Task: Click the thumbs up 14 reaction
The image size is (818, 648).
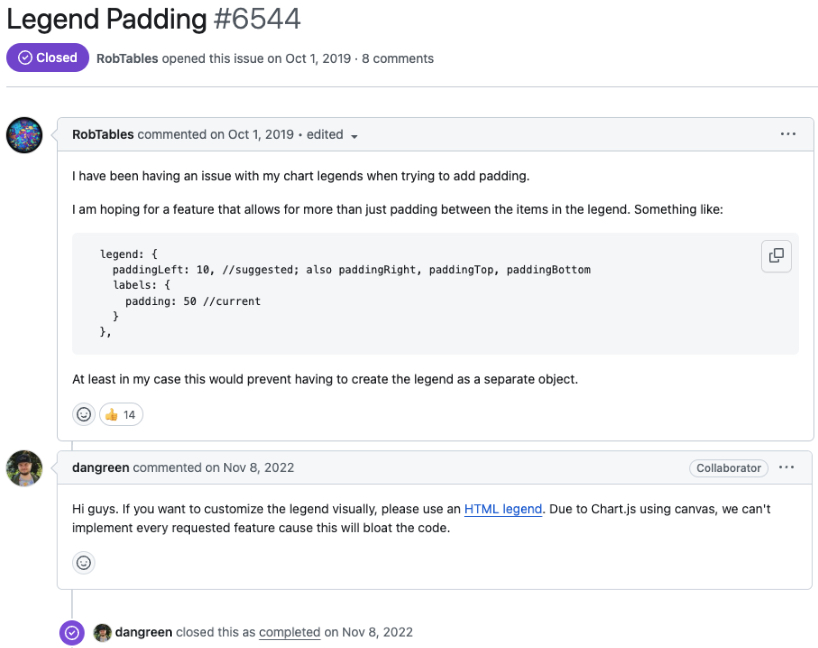Action: tap(121, 414)
